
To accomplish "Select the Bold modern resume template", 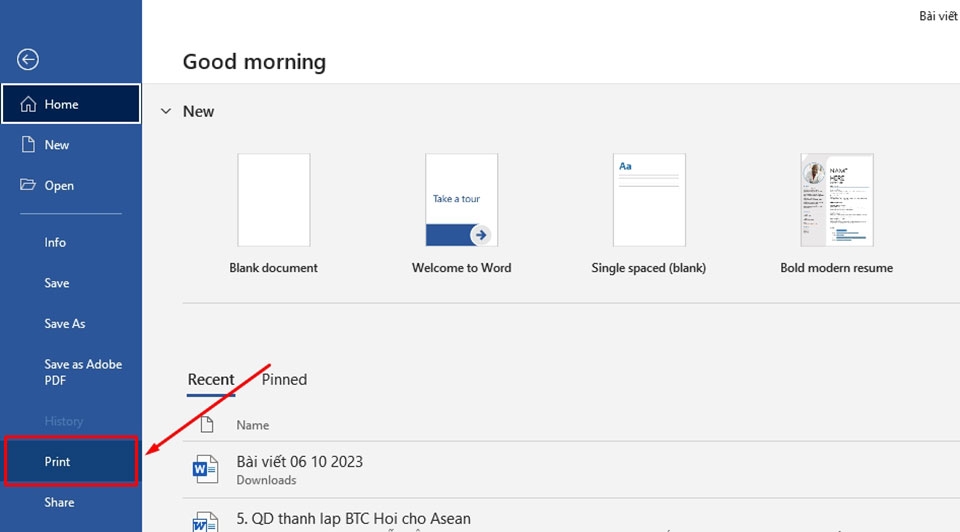I will click(x=836, y=200).
